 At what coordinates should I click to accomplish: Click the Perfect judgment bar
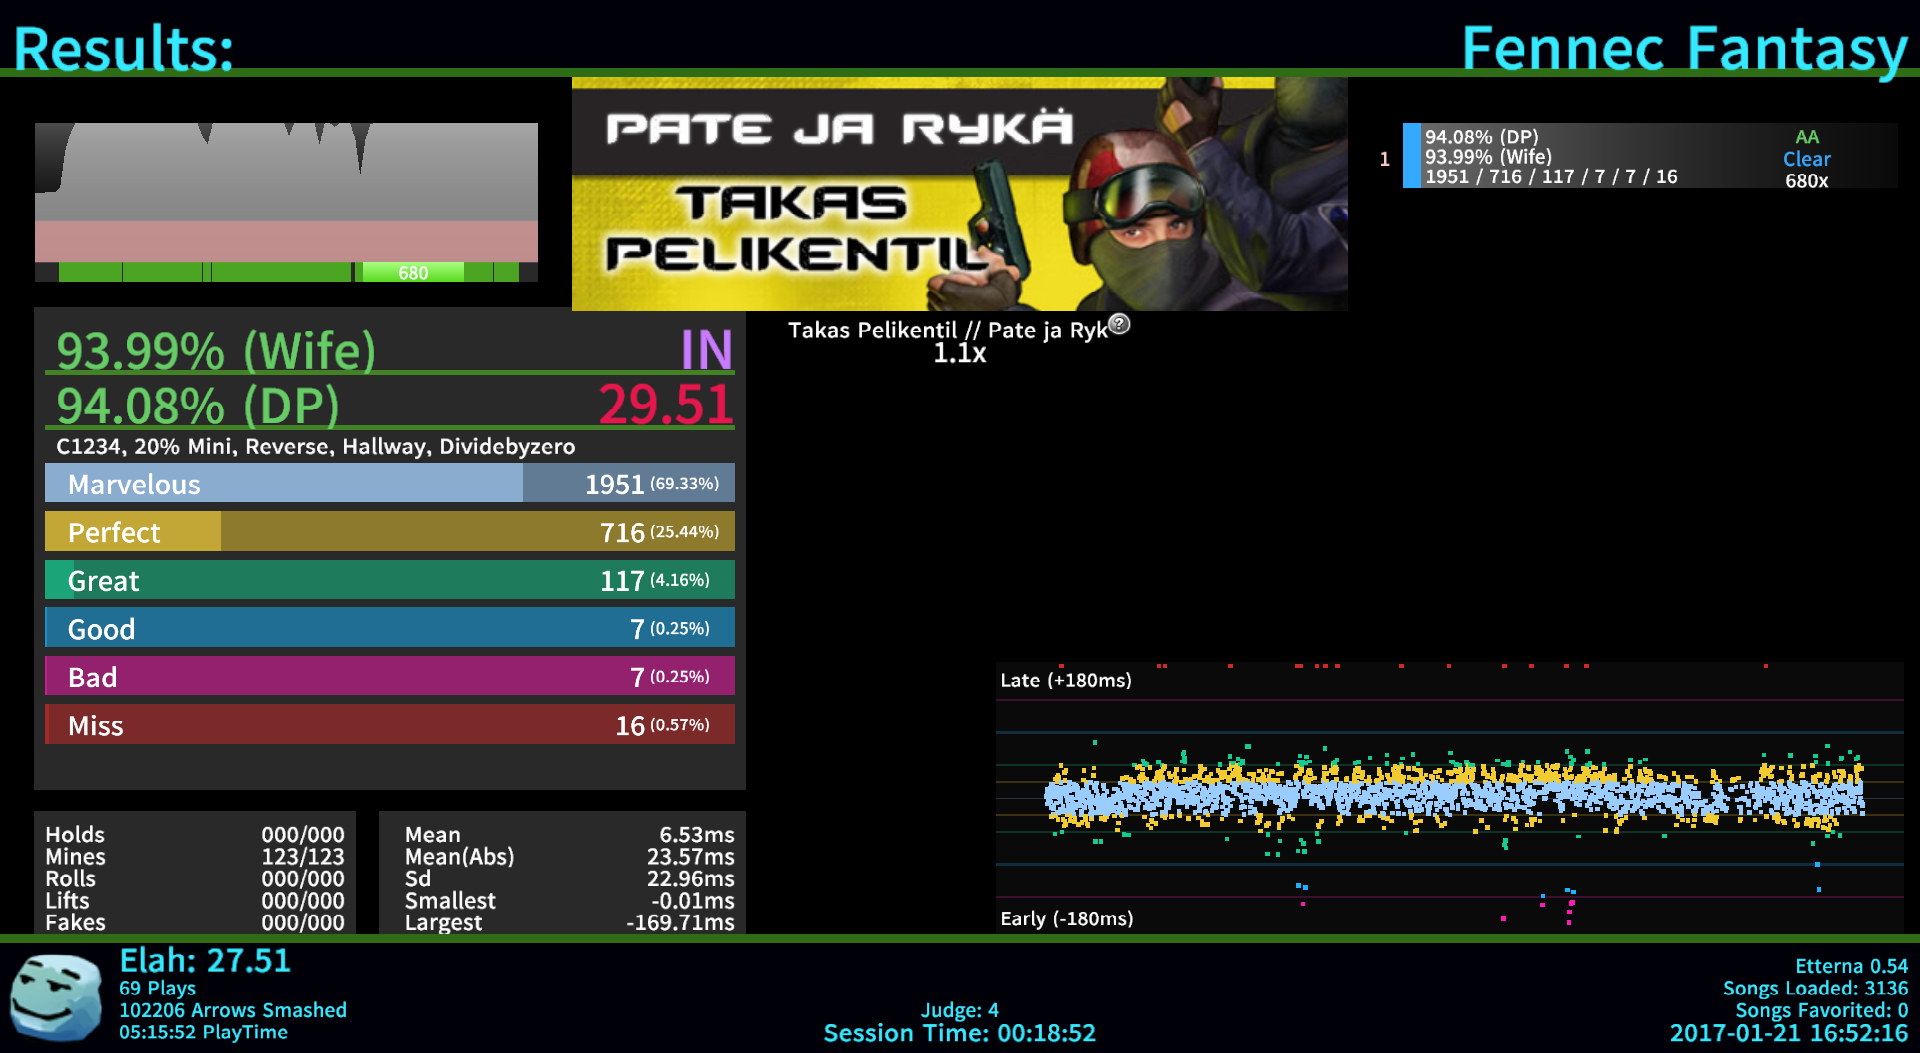[389, 532]
